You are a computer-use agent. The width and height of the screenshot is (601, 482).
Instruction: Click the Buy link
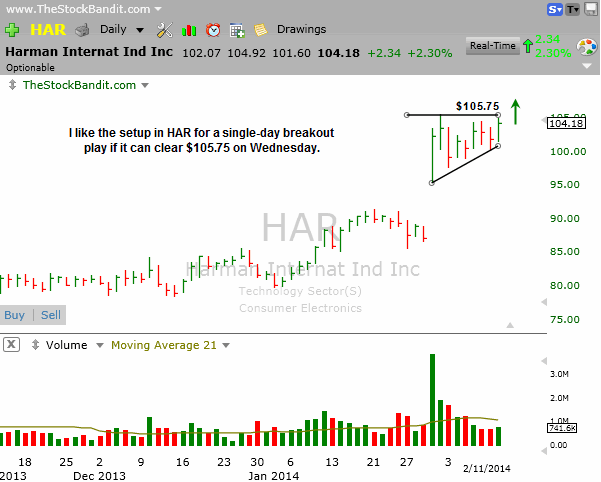(15, 315)
